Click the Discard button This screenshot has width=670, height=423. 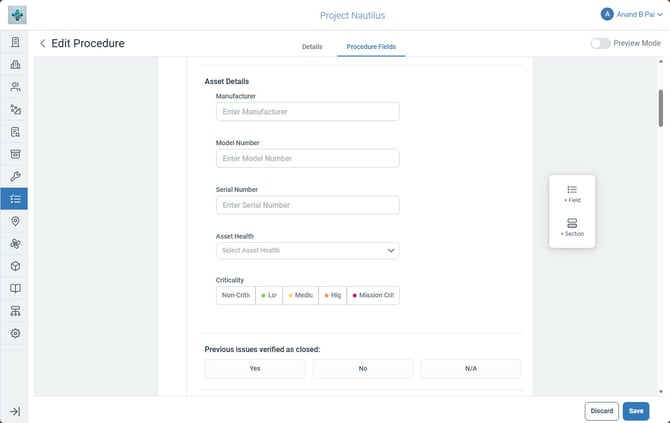pos(602,411)
